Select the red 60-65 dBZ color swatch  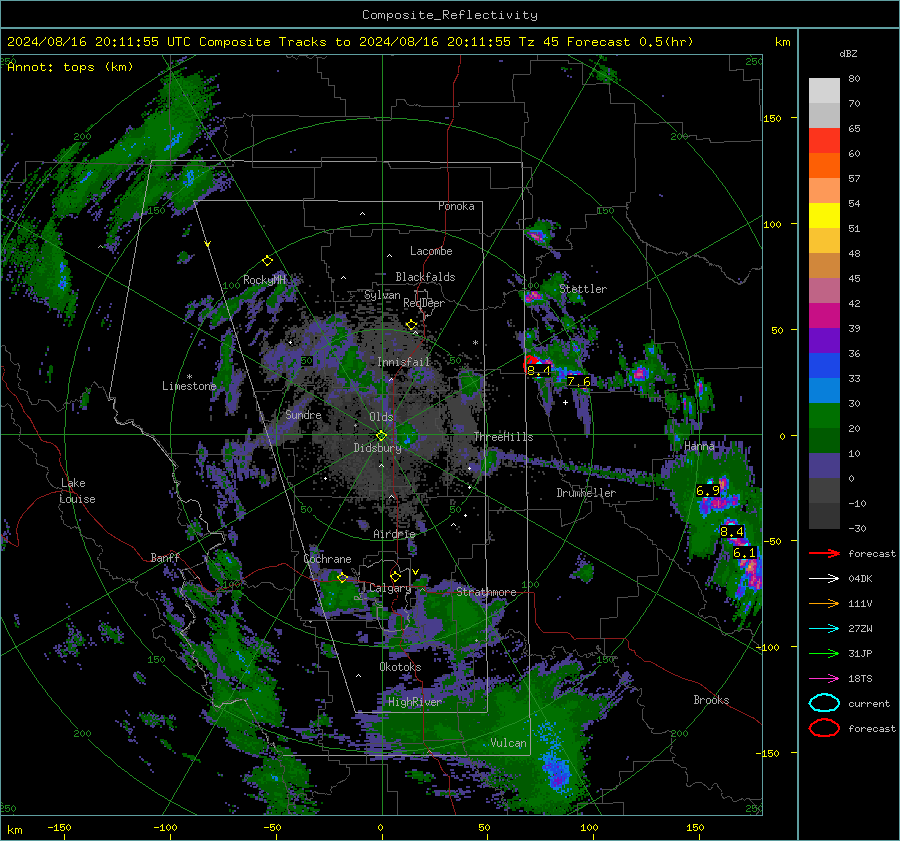824,141
